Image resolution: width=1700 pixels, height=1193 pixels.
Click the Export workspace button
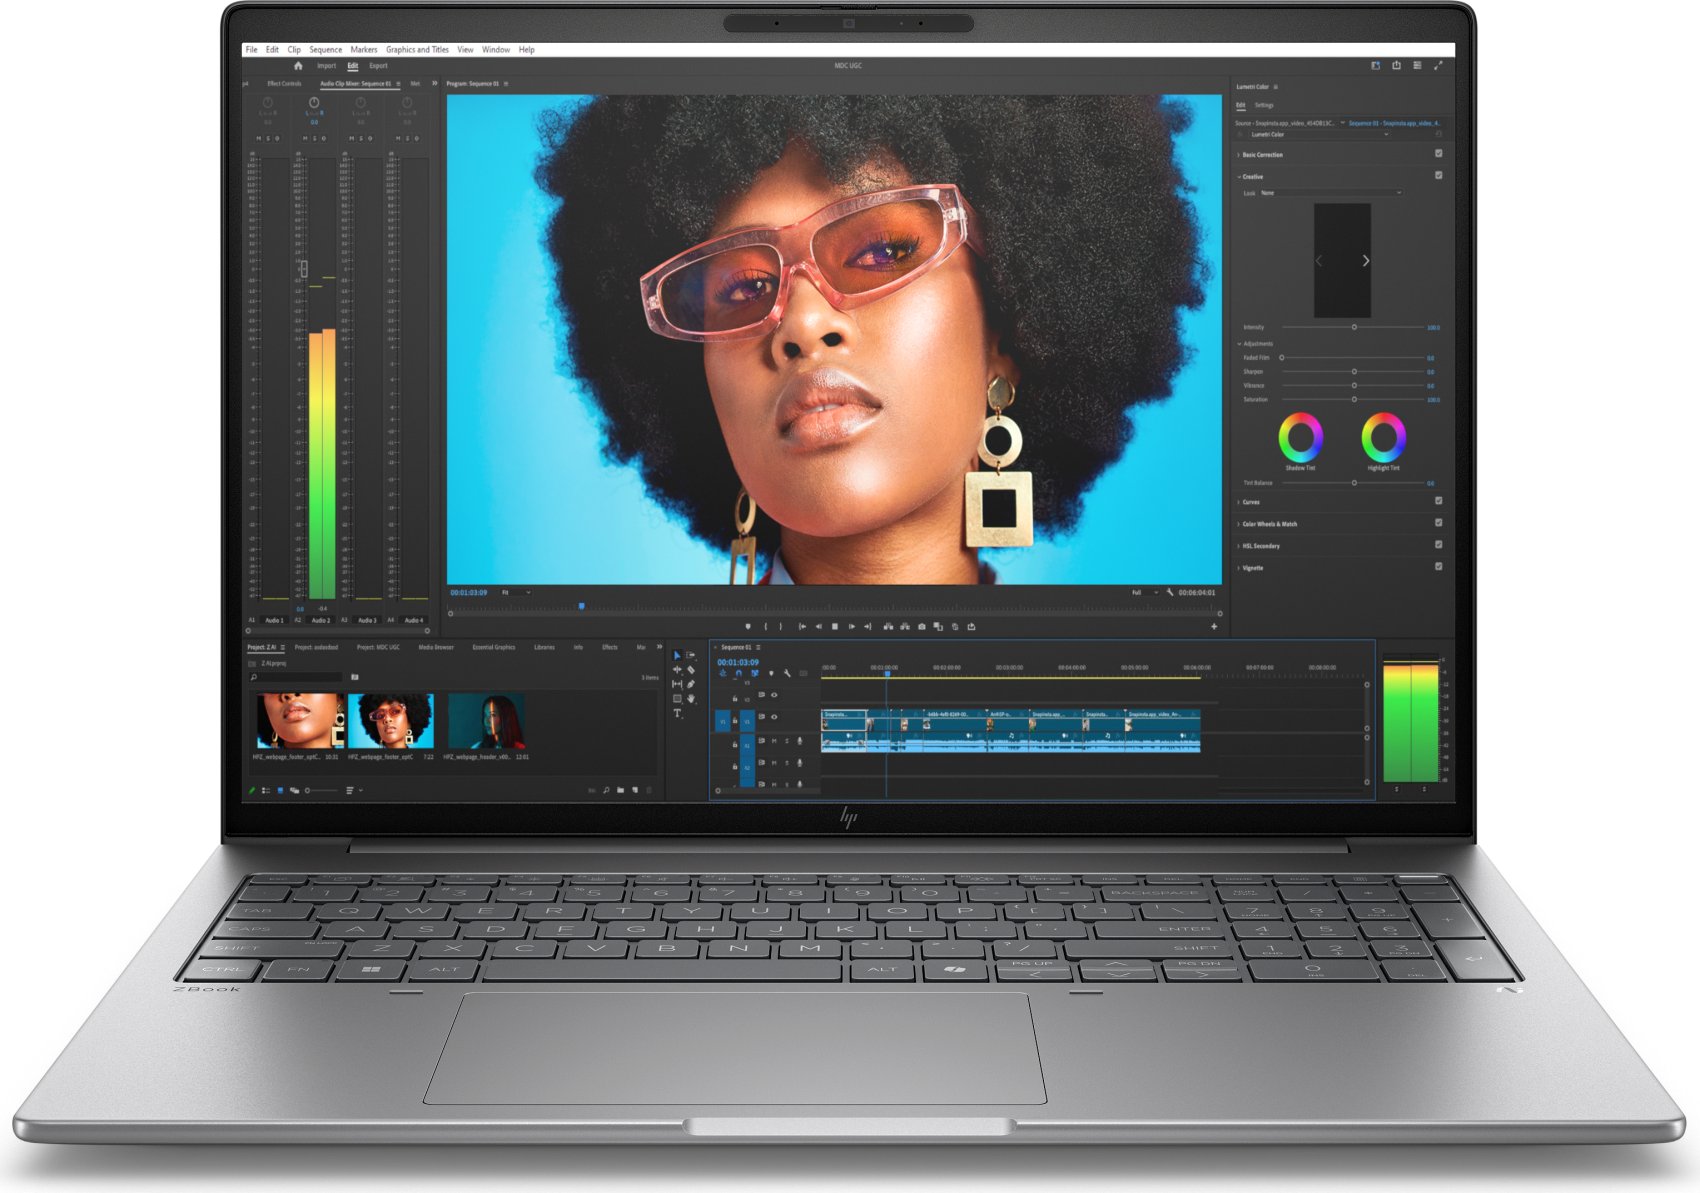[x=378, y=66]
